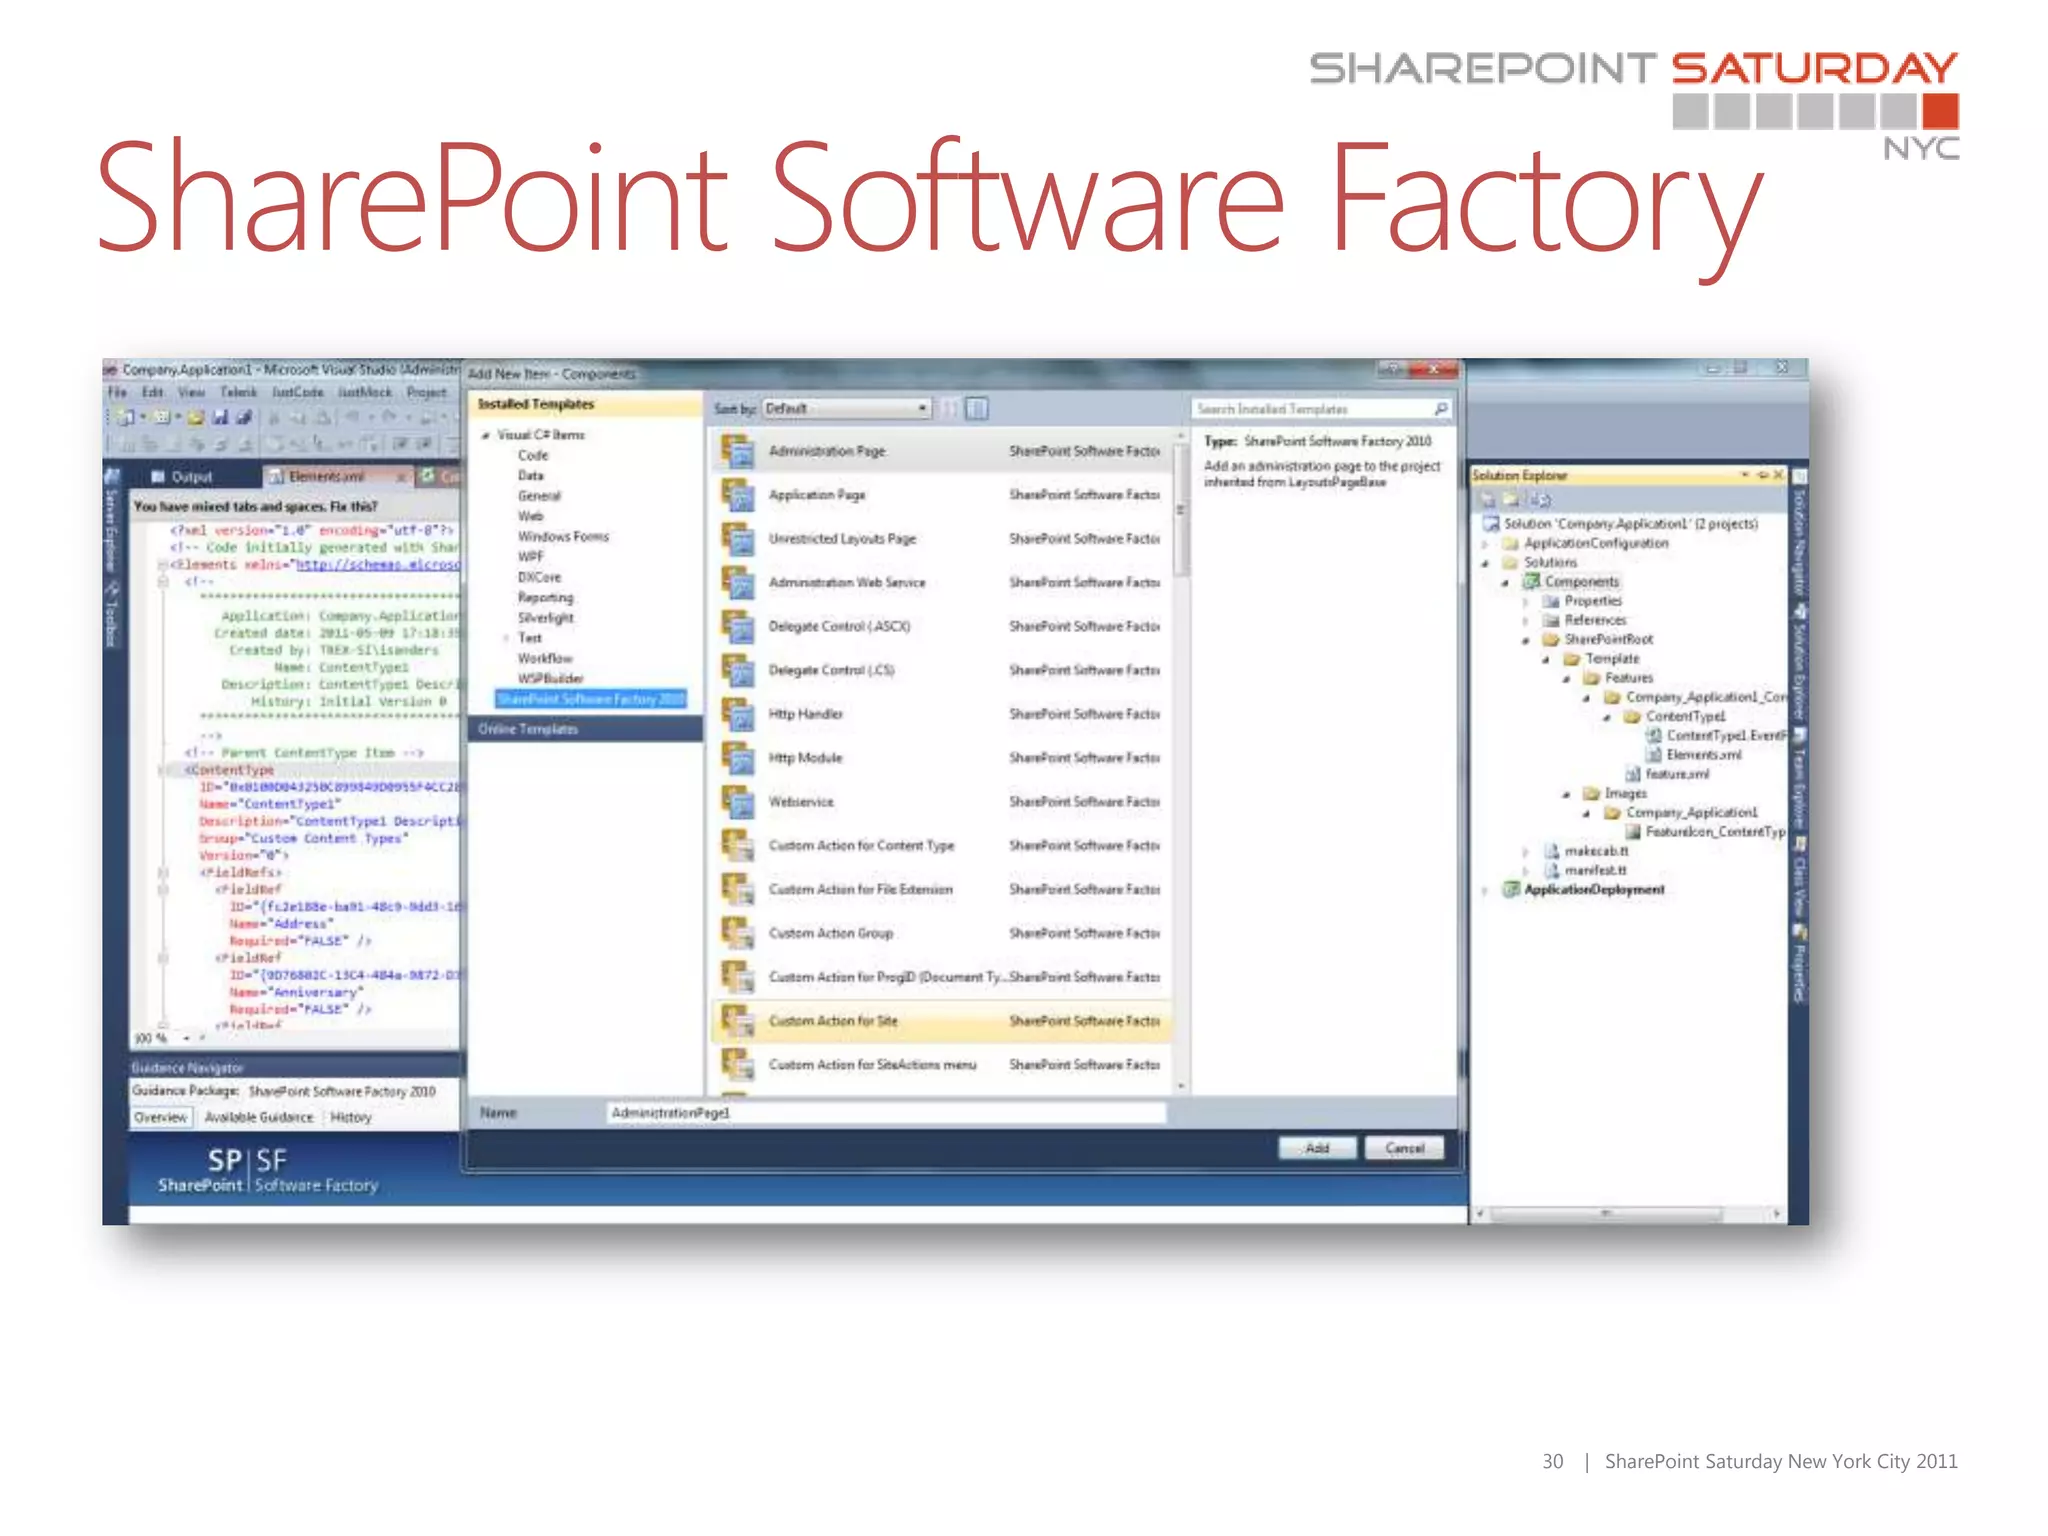The height and width of the screenshot is (1536, 2048).
Task: Pick Custom Action for File Extension icon
Action: point(738,890)
